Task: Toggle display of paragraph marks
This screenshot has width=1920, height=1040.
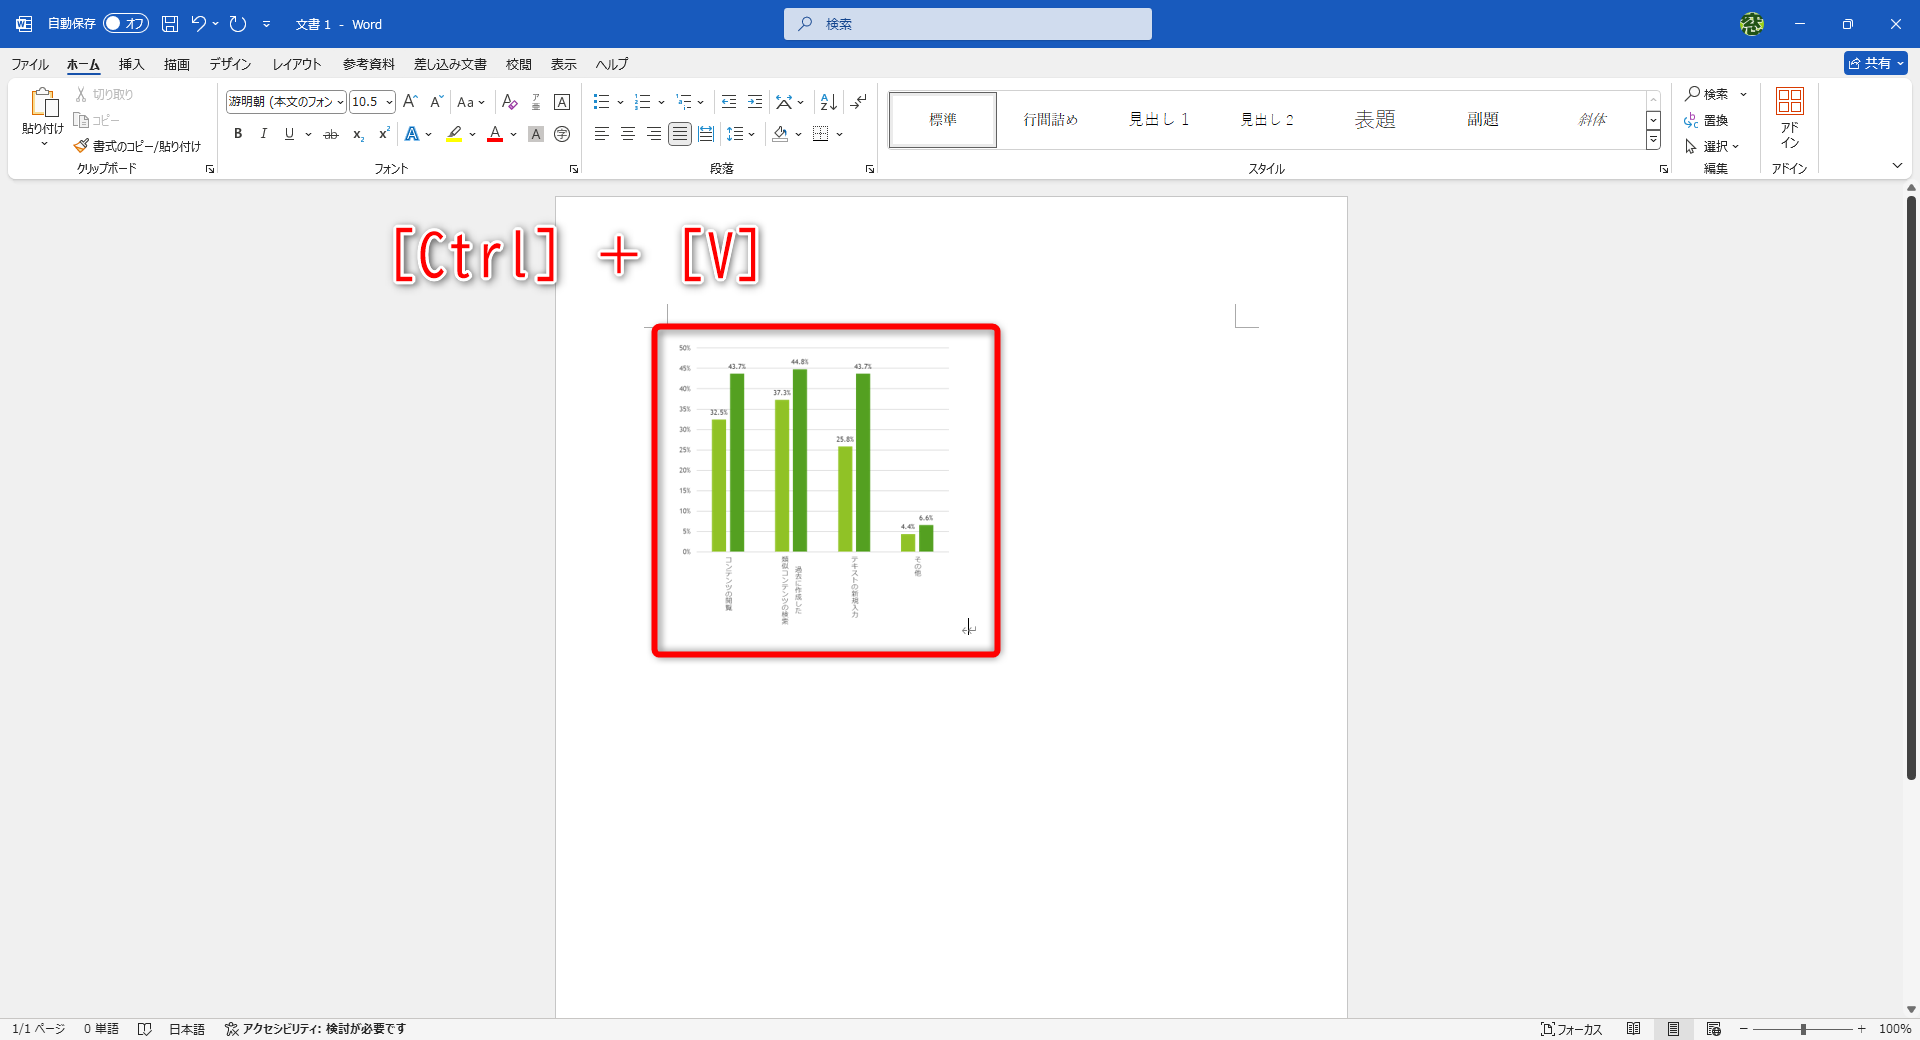Action: [858, 101]
